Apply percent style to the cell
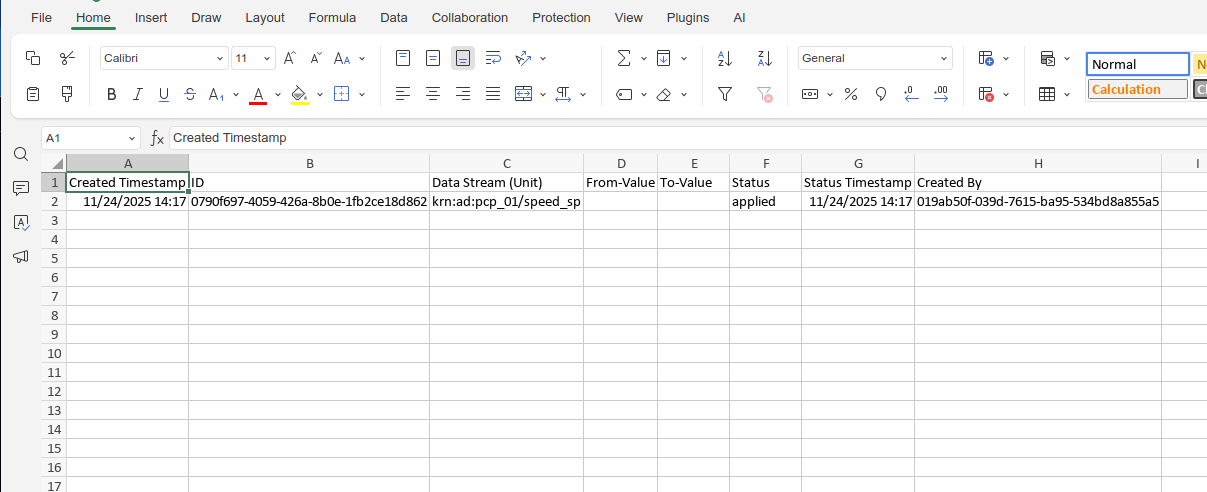This screenshot has height=492, width=1207. pyautogui.click(x=851, y=94)
